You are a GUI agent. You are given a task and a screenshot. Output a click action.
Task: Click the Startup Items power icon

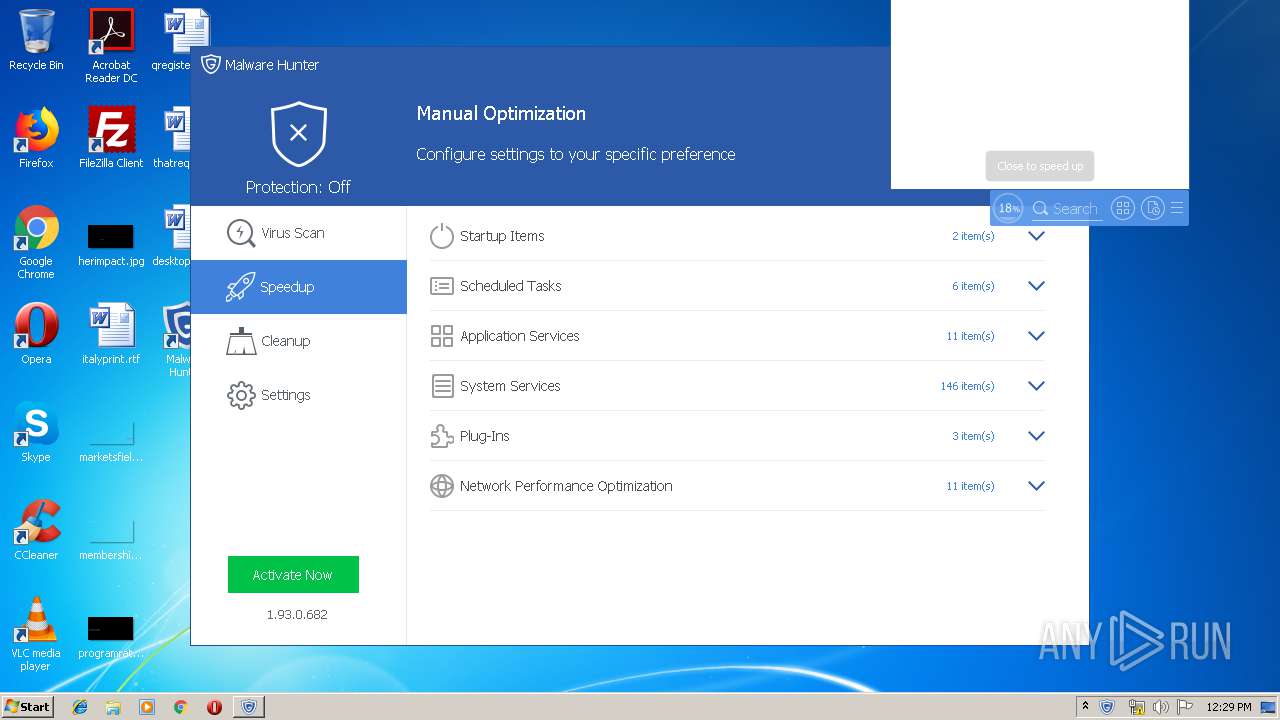tap(441, 236)
